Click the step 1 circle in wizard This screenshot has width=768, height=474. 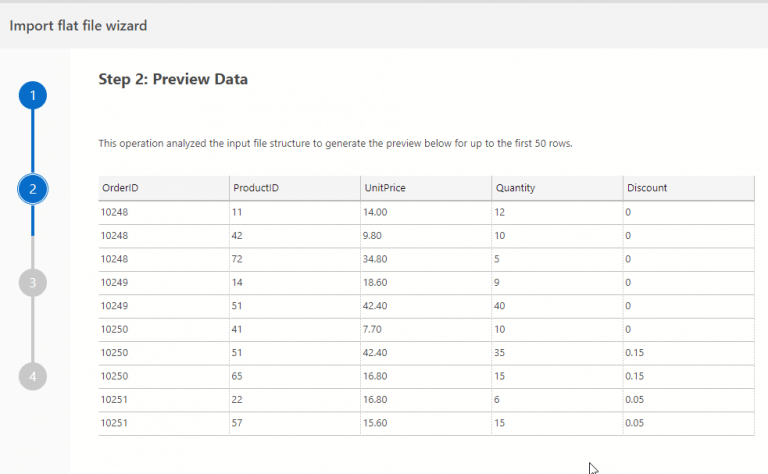click(x=33, y=95)
